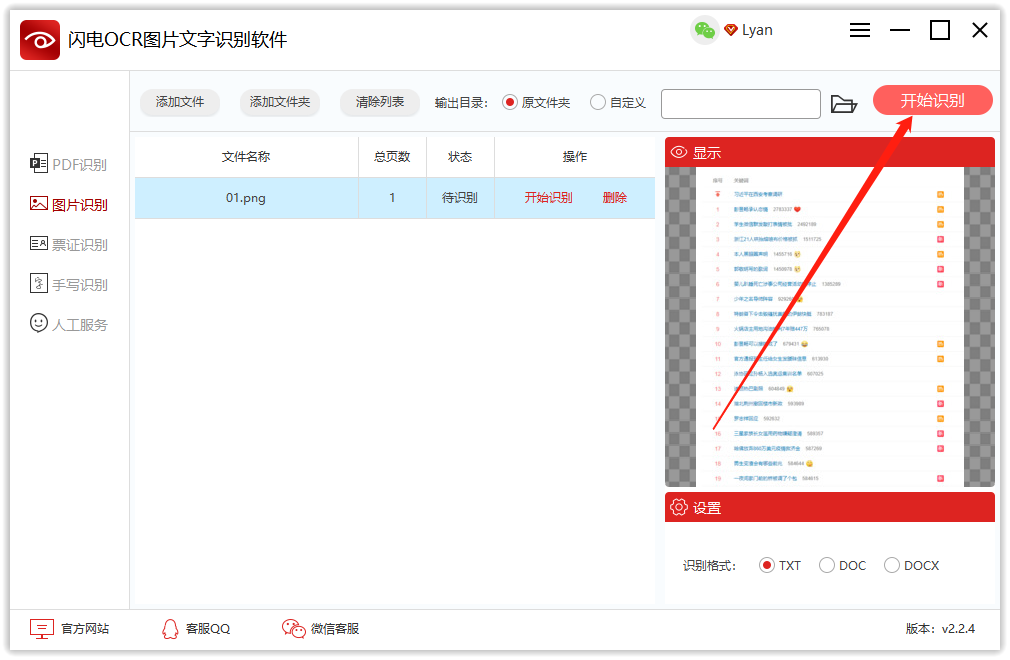Click 添加文件夹 button

tap(280, 102)
